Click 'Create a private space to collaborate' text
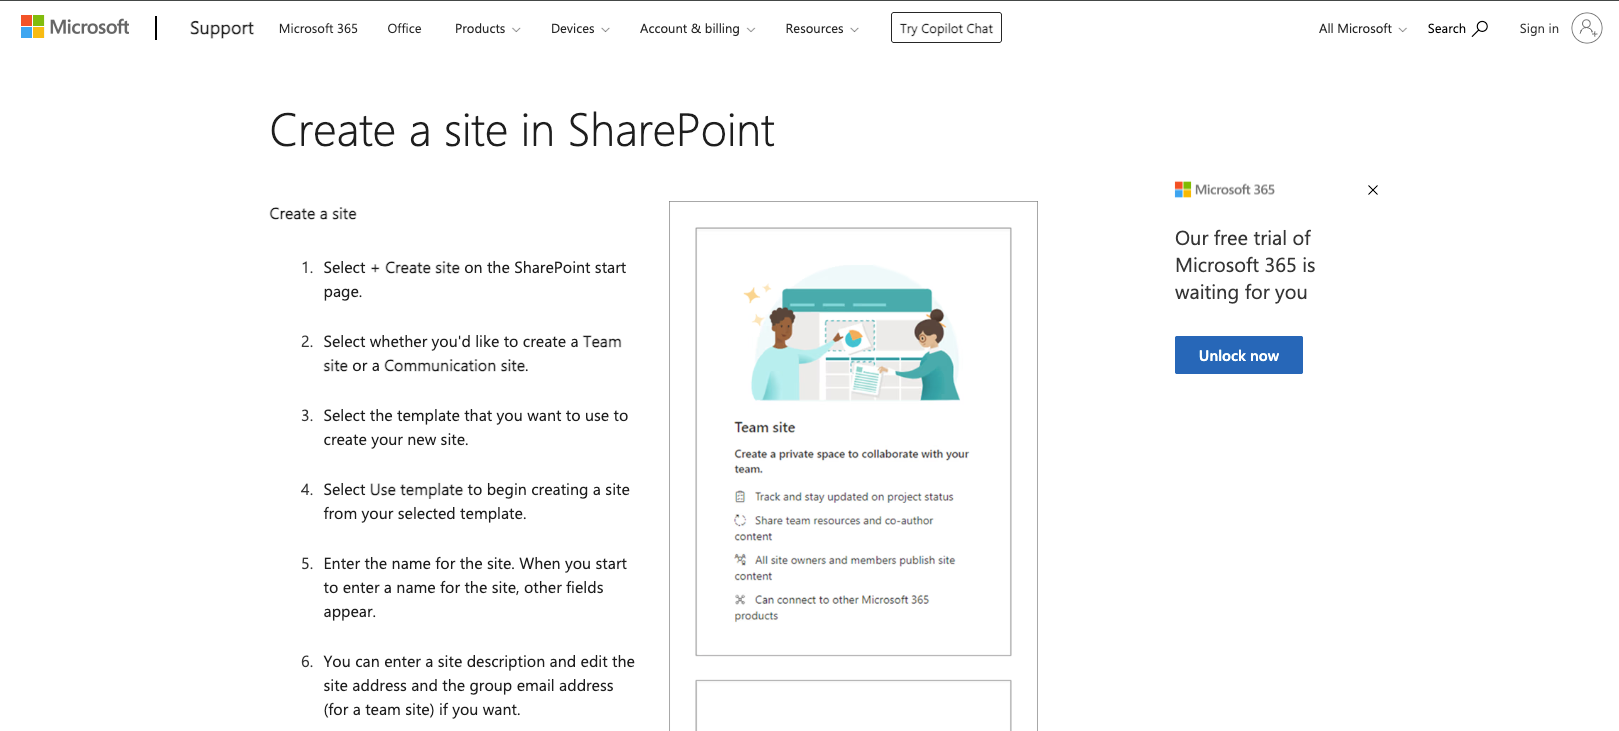Screen dimensions: 1619x731 851,461
